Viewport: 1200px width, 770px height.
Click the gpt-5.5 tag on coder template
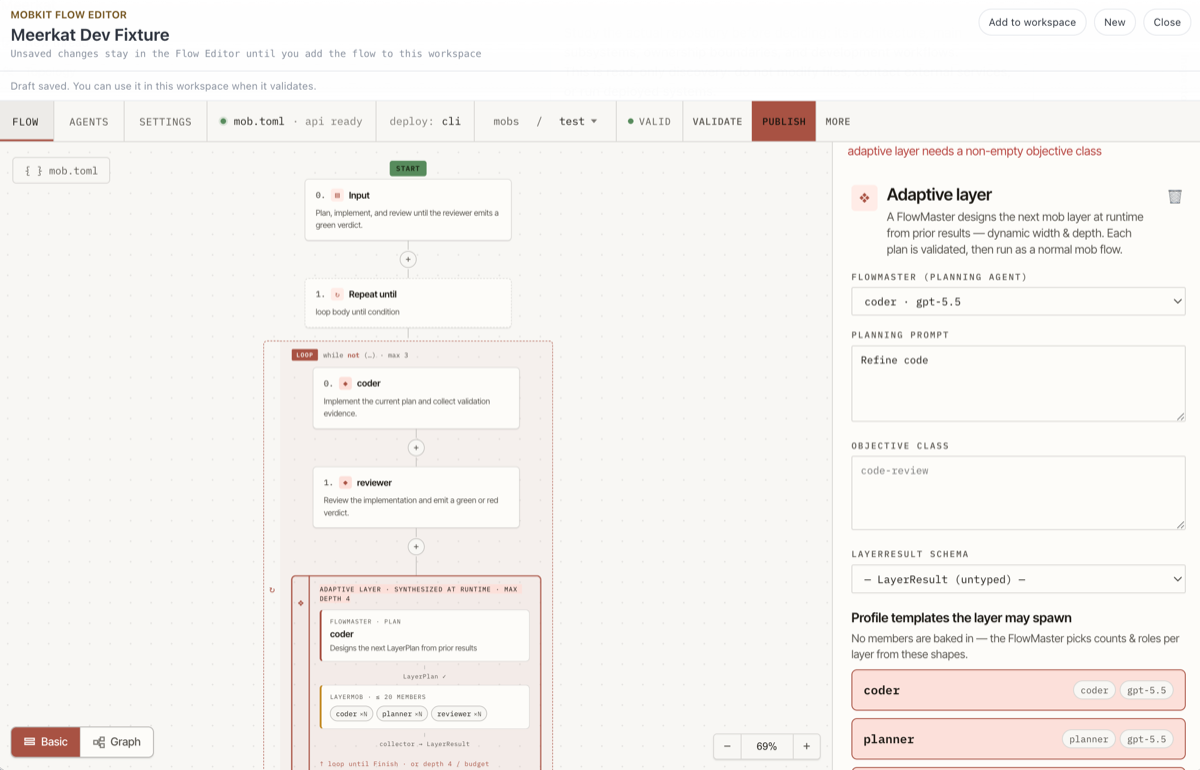point(1146,690)
